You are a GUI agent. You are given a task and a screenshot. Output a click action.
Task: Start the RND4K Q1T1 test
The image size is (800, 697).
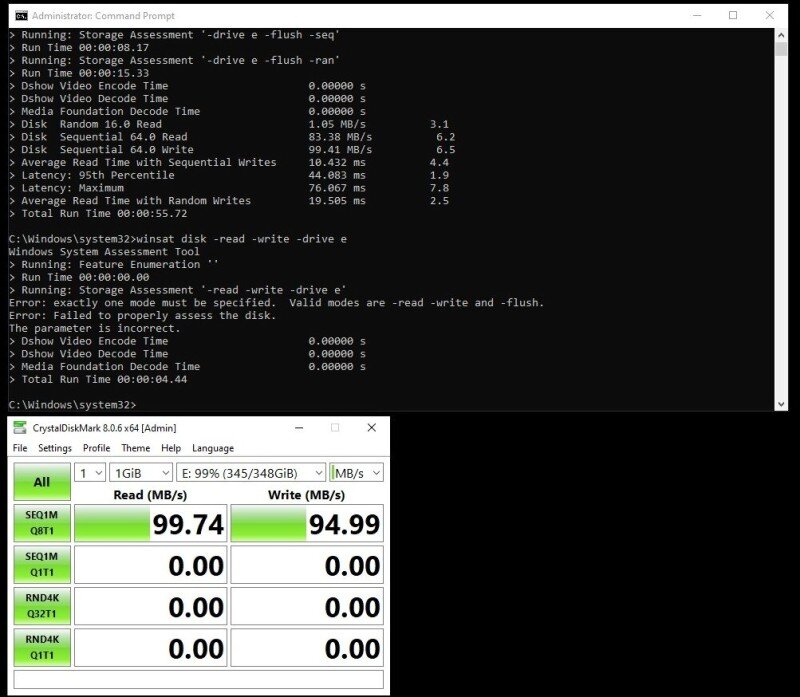tap(42, 647)
